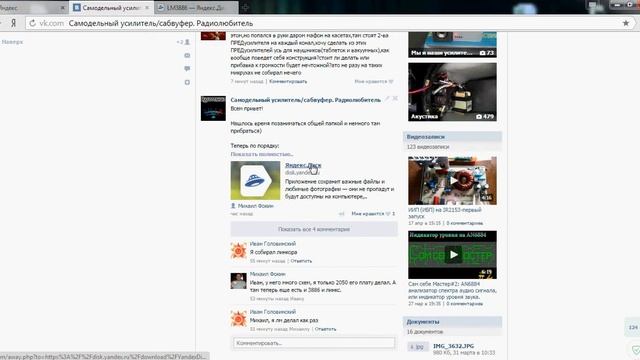Viewport: 640px width, 360px height.
Task: Open the "Акустика" album with 479 photos
Action: click(x=452, y=92)
